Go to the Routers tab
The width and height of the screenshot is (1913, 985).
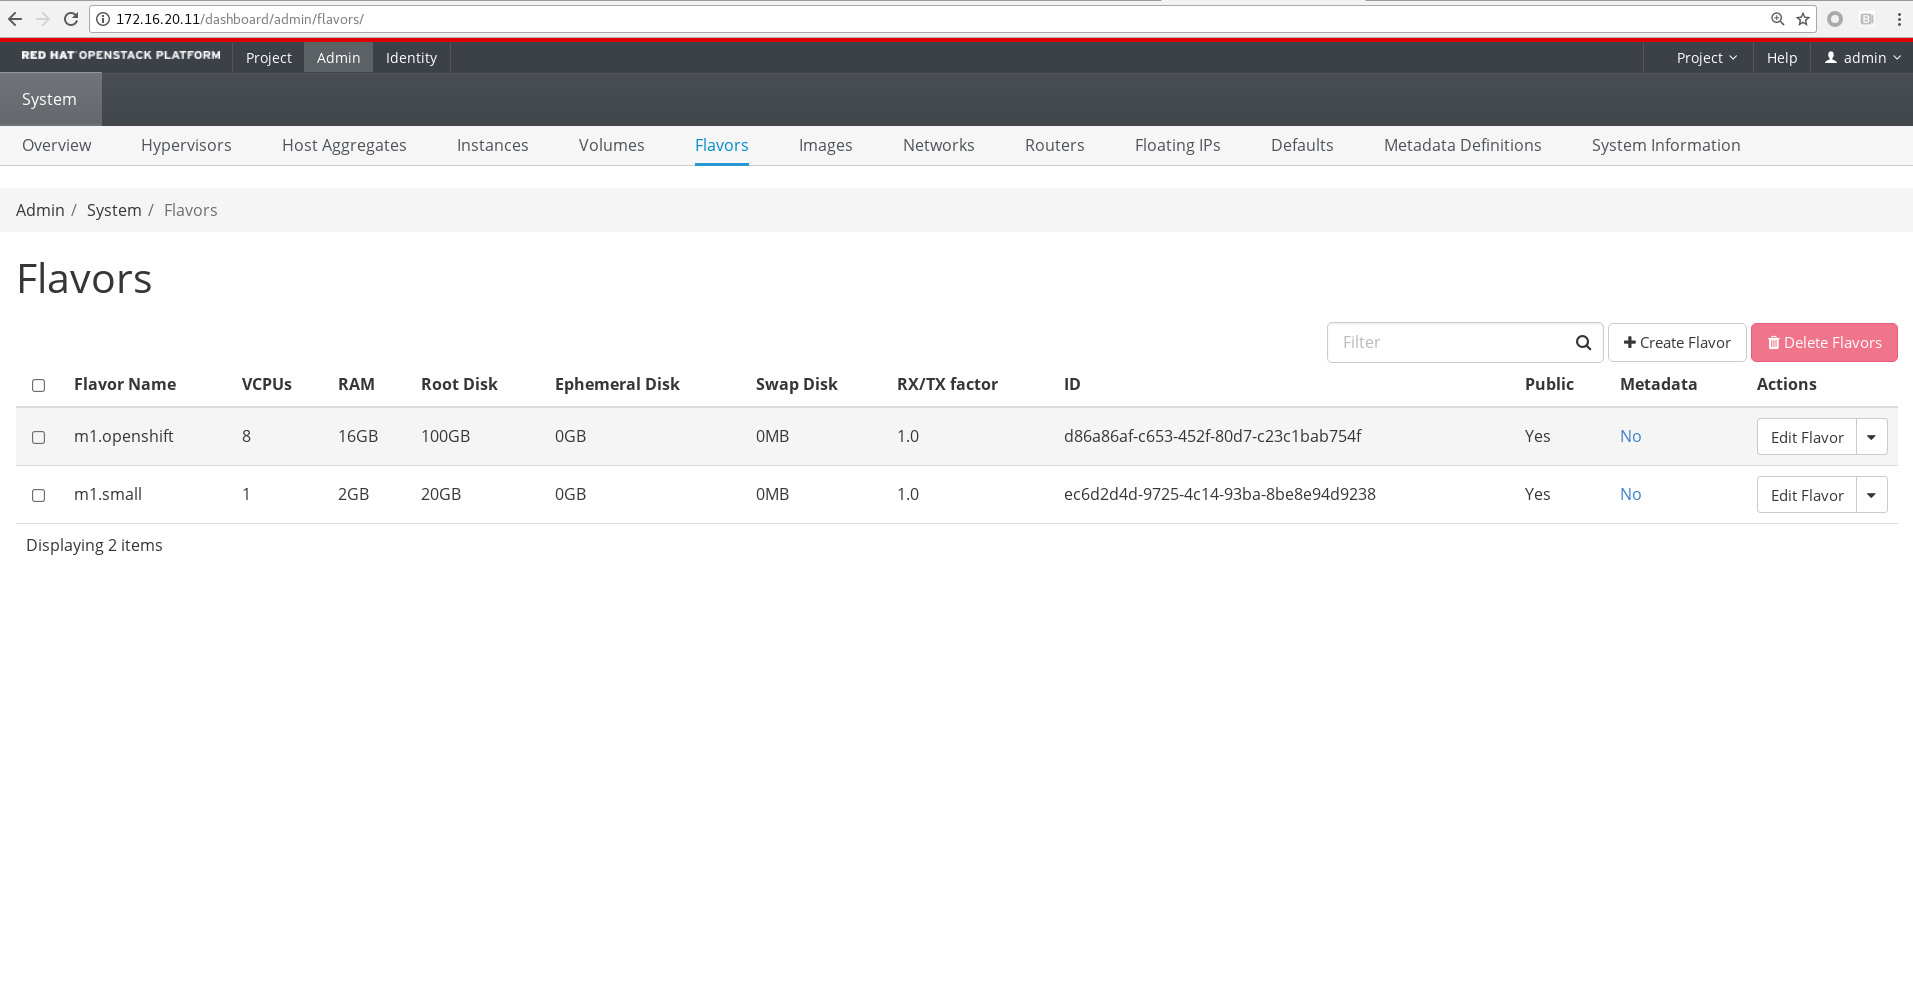(x=1055, y=145)
